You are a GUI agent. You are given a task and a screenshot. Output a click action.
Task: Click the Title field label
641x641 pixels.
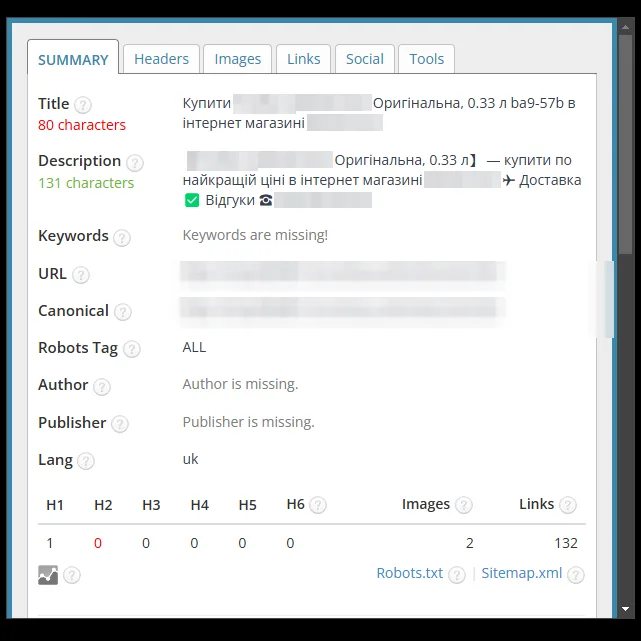(54, 103)
